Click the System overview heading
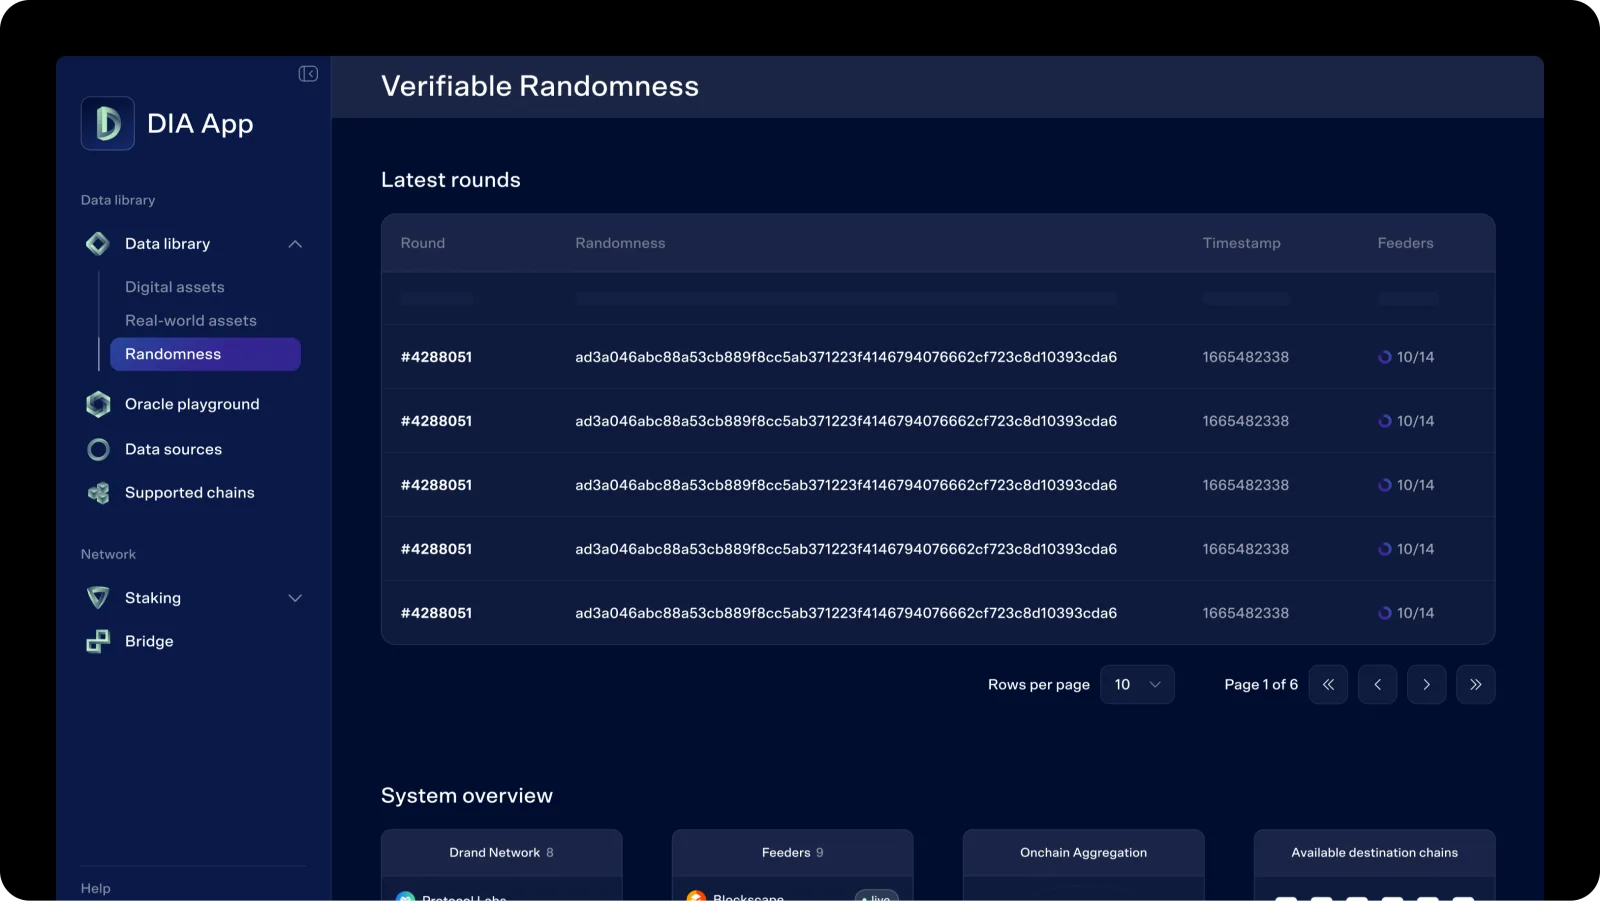The width and height of the screenshot is (1600, 901). pyautogui.click(x=467, y=796)
